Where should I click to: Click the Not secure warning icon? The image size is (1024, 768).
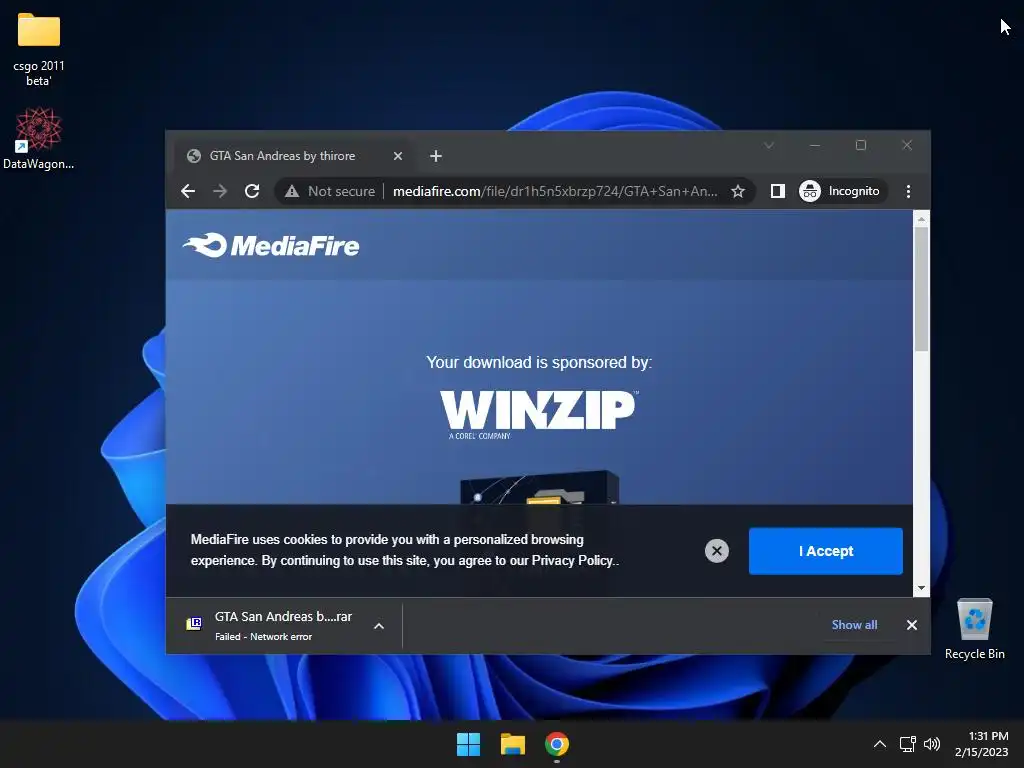click(x=292, y=191)
